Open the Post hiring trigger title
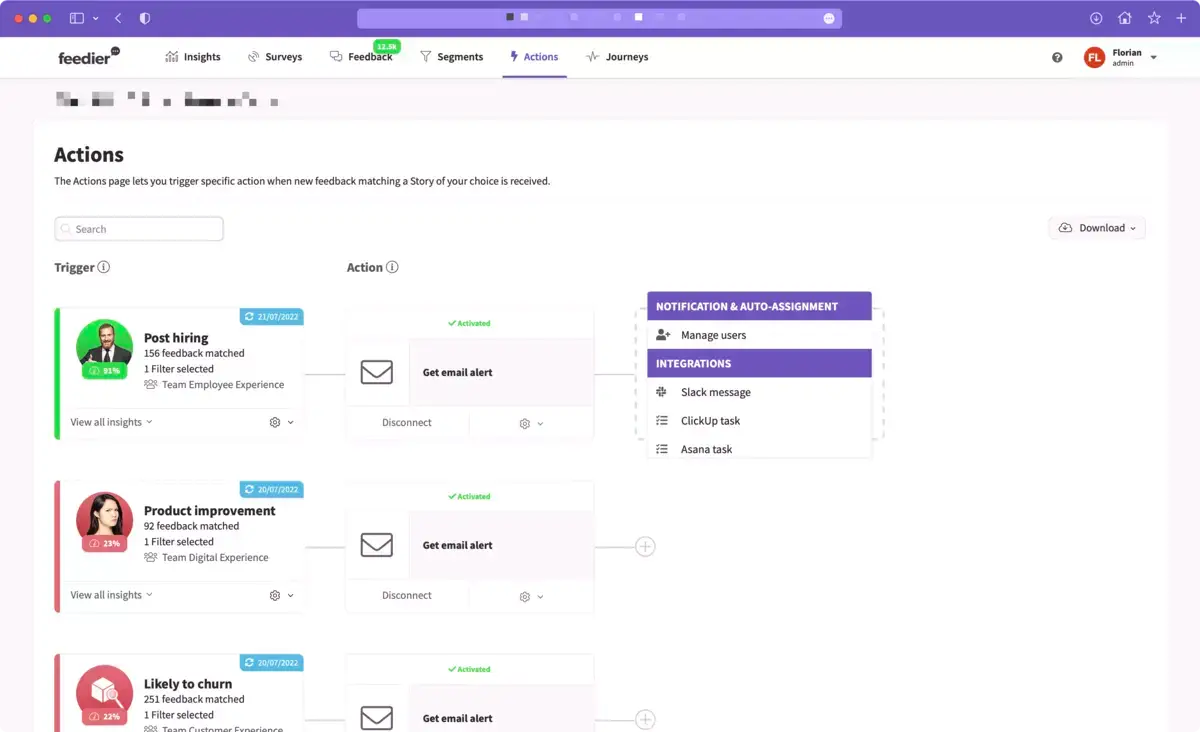 pyautogui.click(x=176, y=338)
